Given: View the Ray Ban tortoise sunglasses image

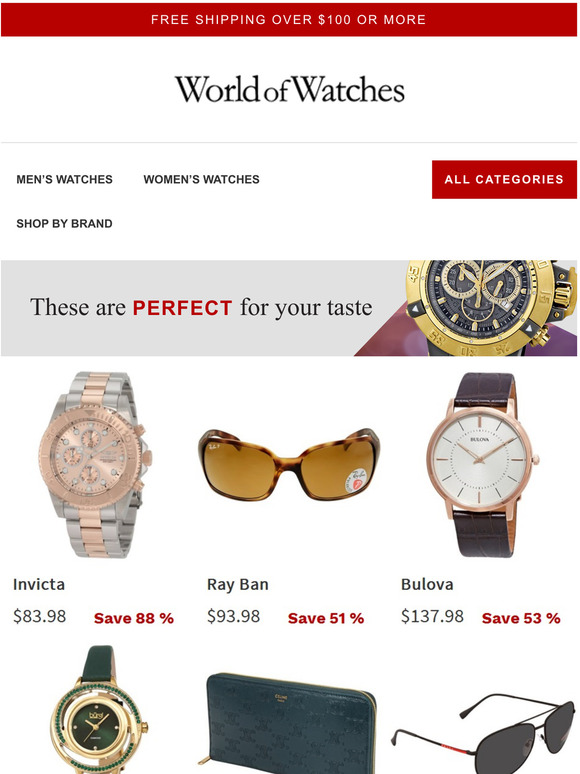Looking at the screenshot, I should (289, 464).
